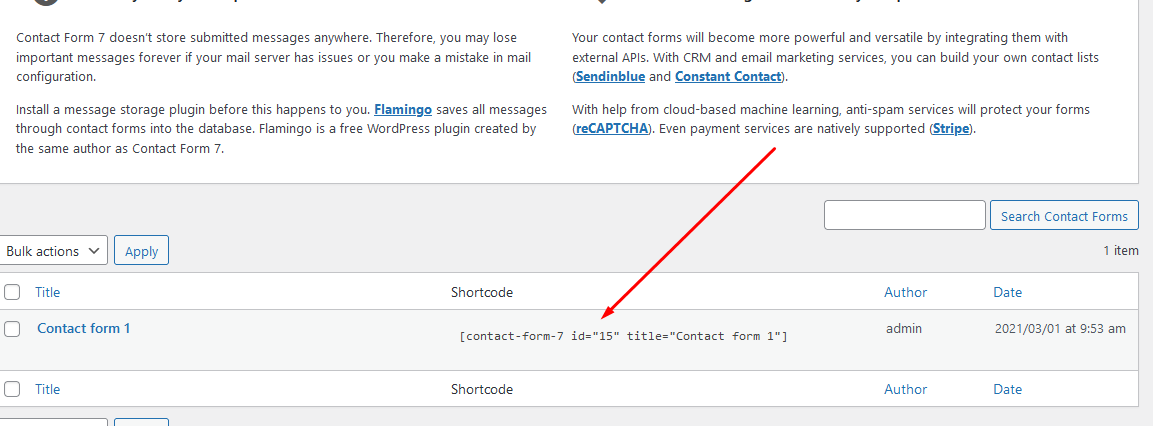Open the Flamingo plugin link
1153x426 pixels.
click(403, 110)
